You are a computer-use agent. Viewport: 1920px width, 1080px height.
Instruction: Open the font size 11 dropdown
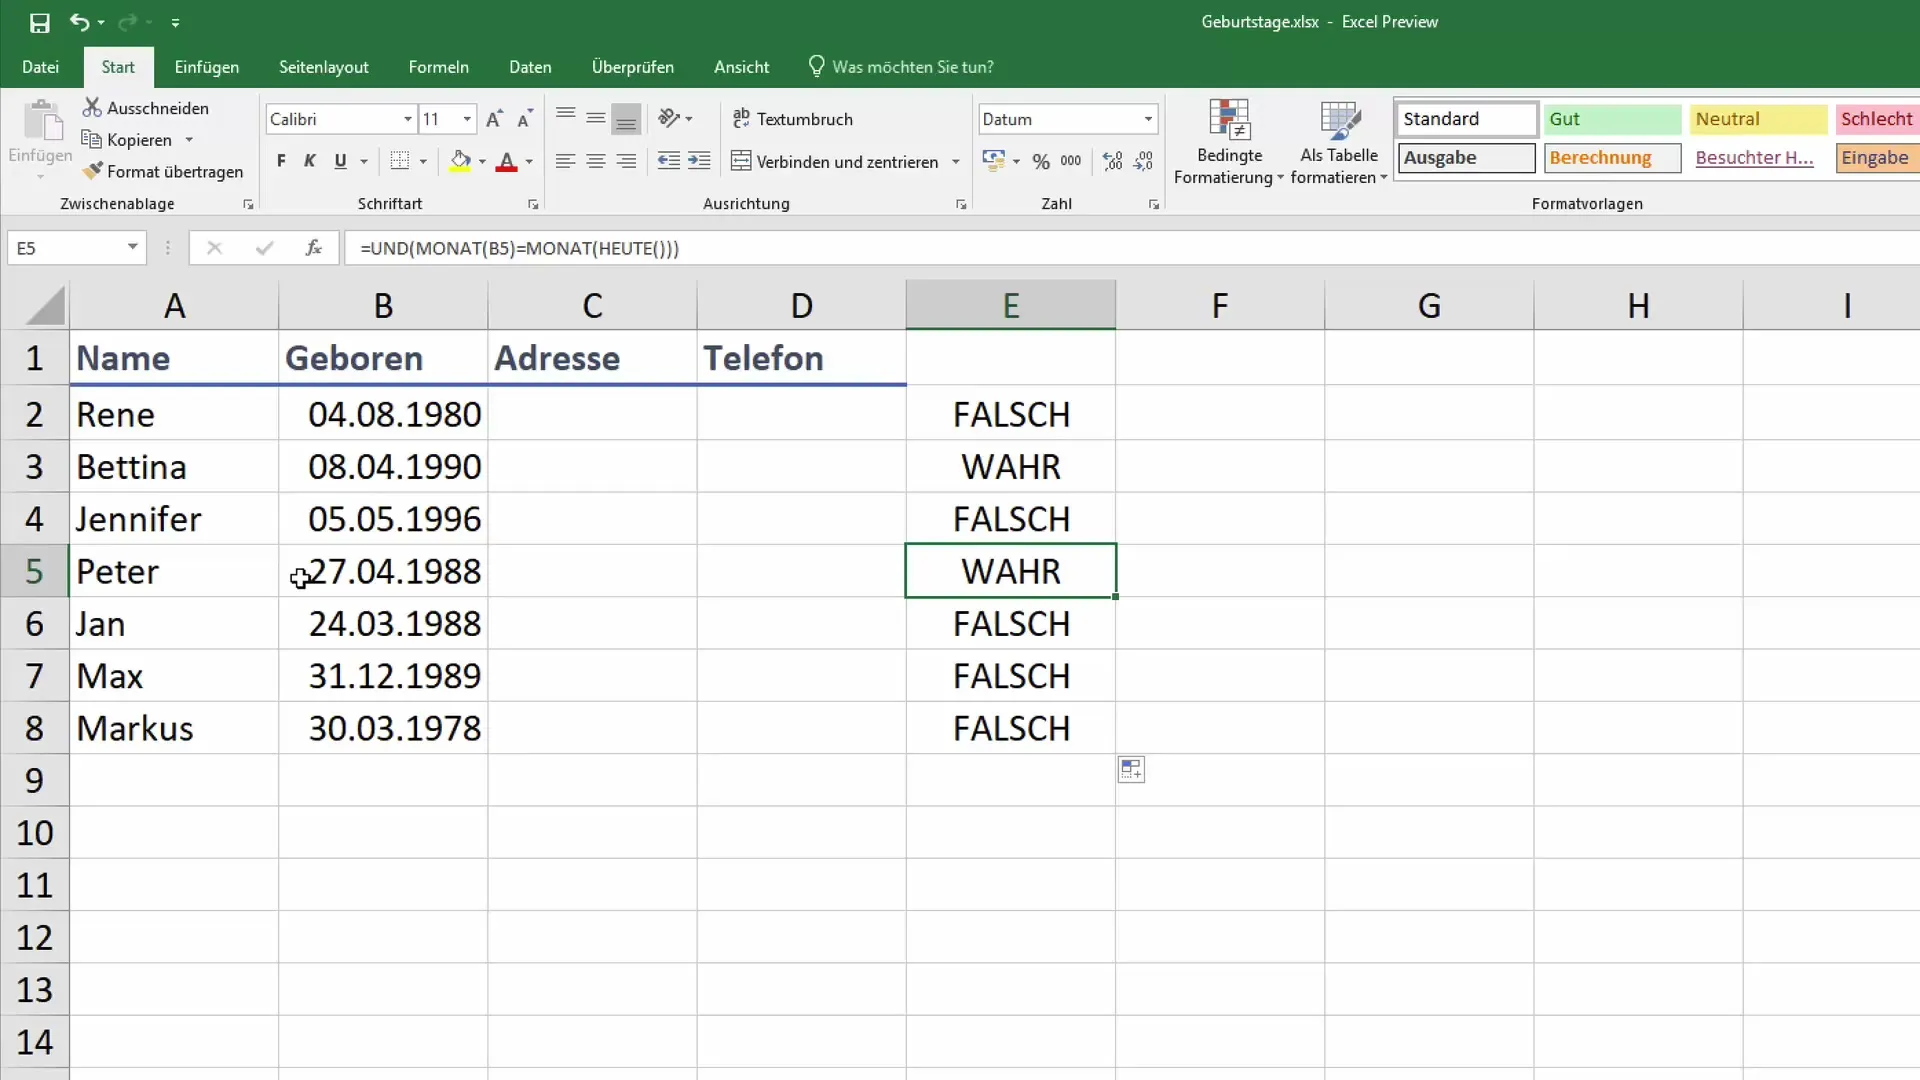(467, 119)
